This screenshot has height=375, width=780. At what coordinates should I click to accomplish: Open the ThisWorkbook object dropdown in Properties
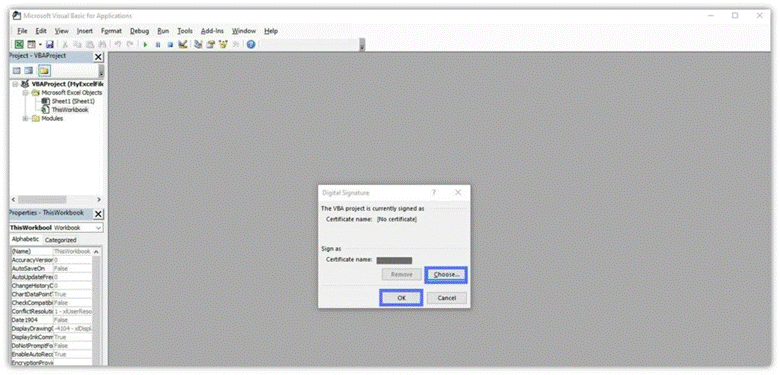click(x=98, y=227)
